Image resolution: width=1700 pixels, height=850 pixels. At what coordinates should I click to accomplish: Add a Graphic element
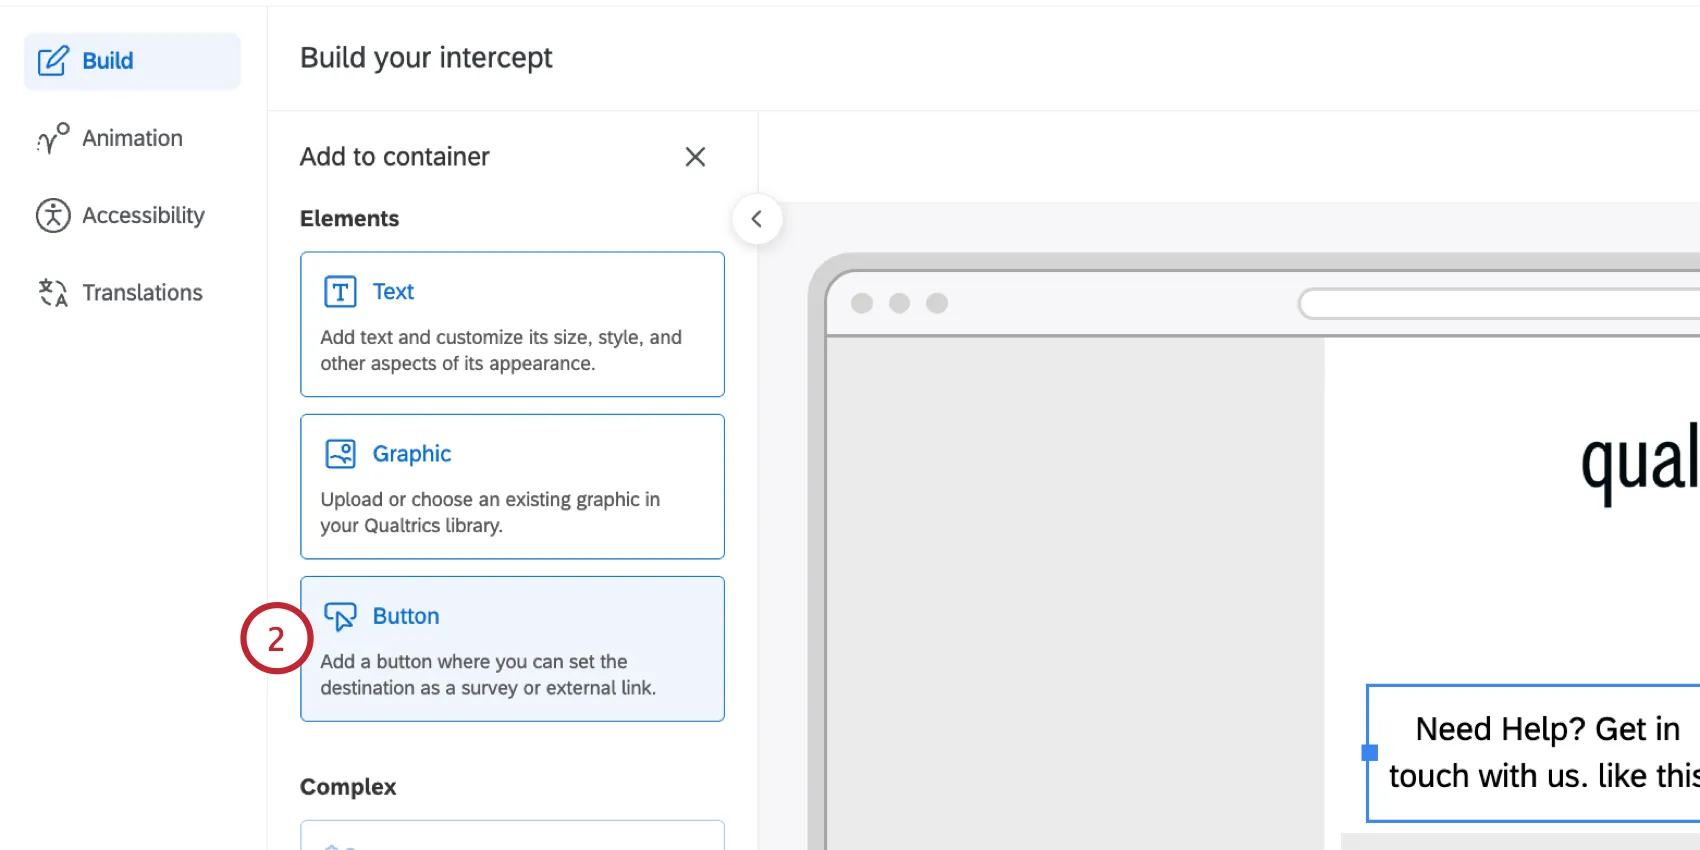pos(512,486)
